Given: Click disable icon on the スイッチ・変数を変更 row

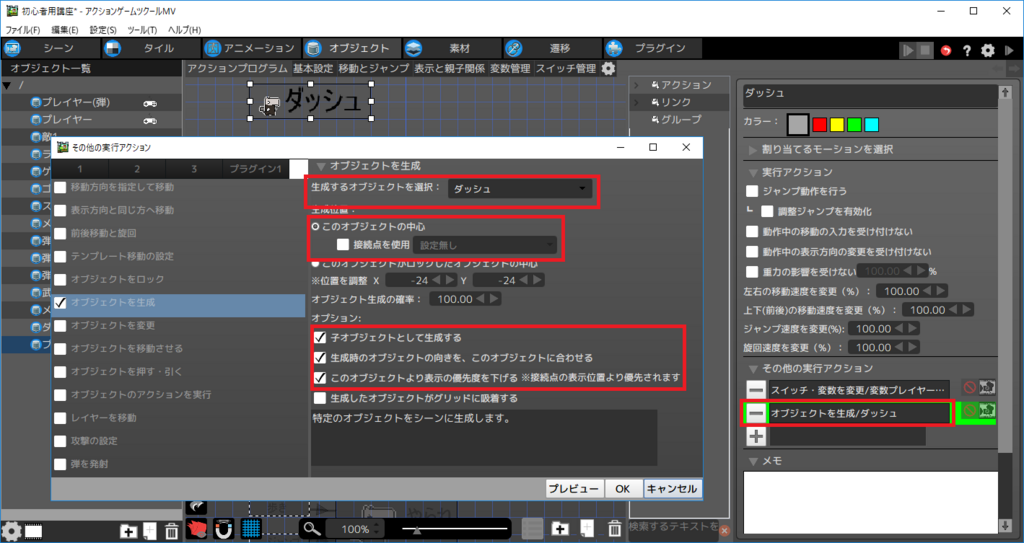Looking at the screenshot, I should 970,388.
